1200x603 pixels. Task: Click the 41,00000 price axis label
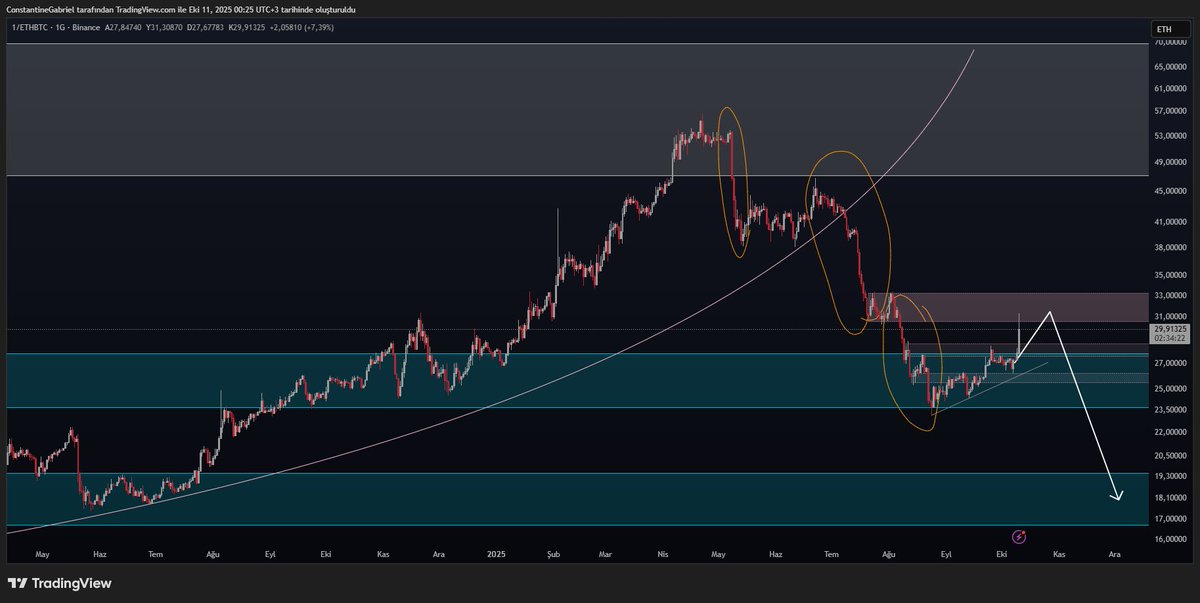tap(1170, 221)
